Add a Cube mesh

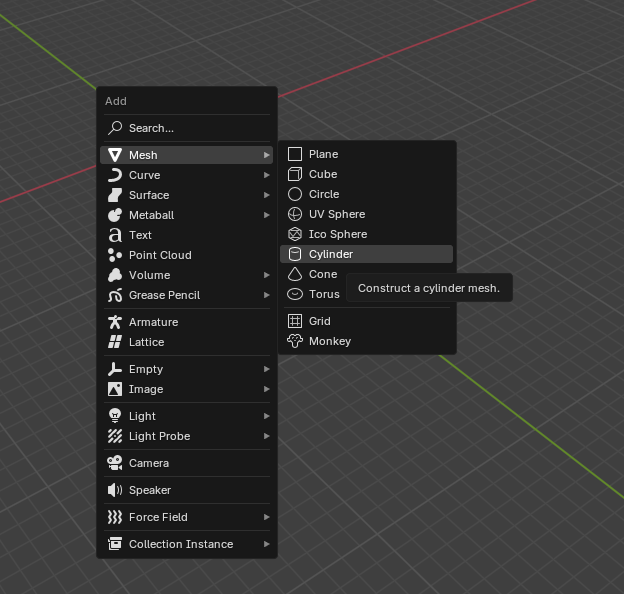323,174
